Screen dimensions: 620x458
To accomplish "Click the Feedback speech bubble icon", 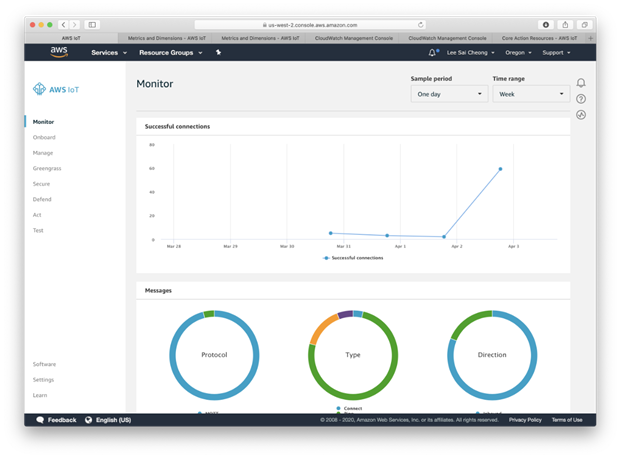I will pyautogui.click(x=40, y=420).
